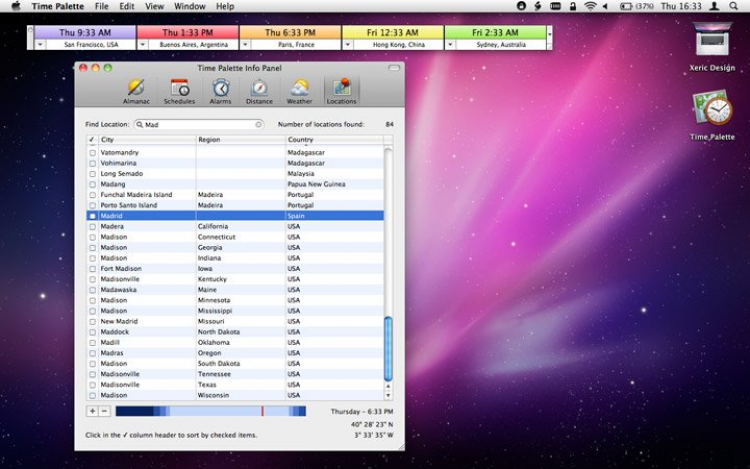The width and height of the screenshot is (750, 469).
Task: Open the Edit menu in menu bar
Action: pos(127,6)
